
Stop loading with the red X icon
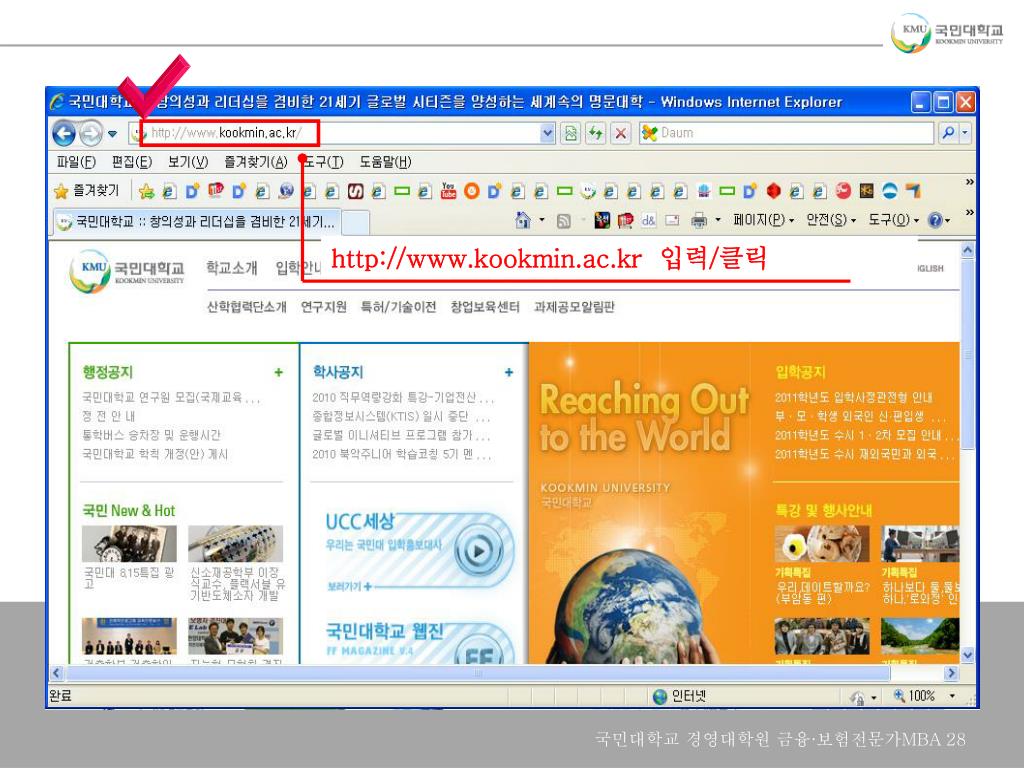[x=620, y=133]
